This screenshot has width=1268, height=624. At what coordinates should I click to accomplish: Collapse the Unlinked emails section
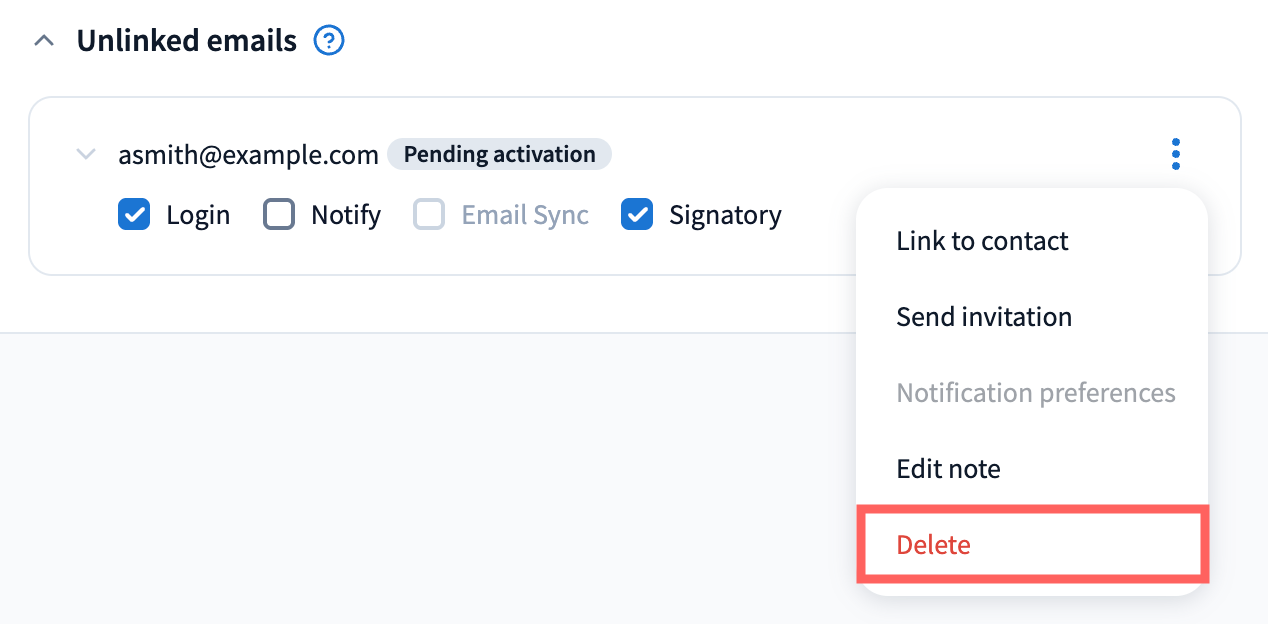[44, 42]
